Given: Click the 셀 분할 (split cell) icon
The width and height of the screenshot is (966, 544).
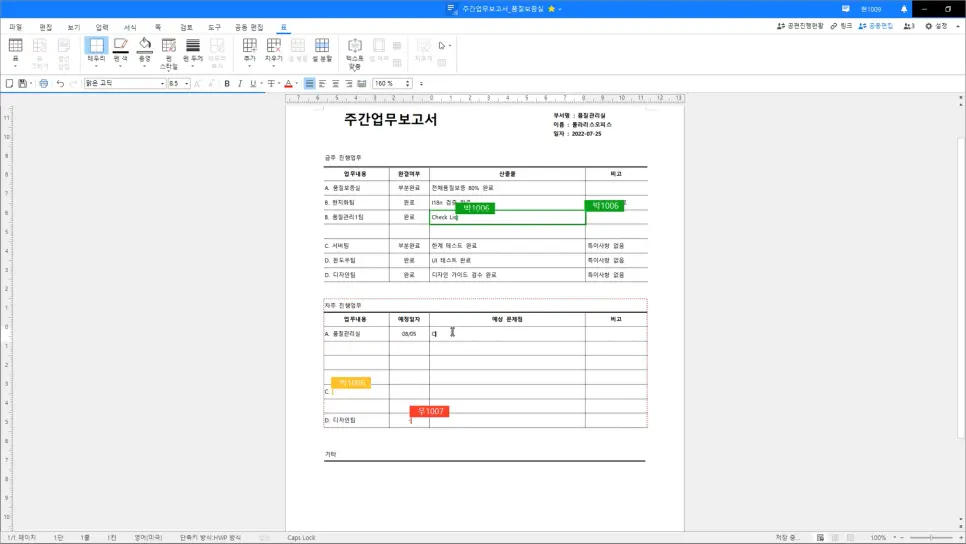Looking at the screenshot, I should 322,45.
